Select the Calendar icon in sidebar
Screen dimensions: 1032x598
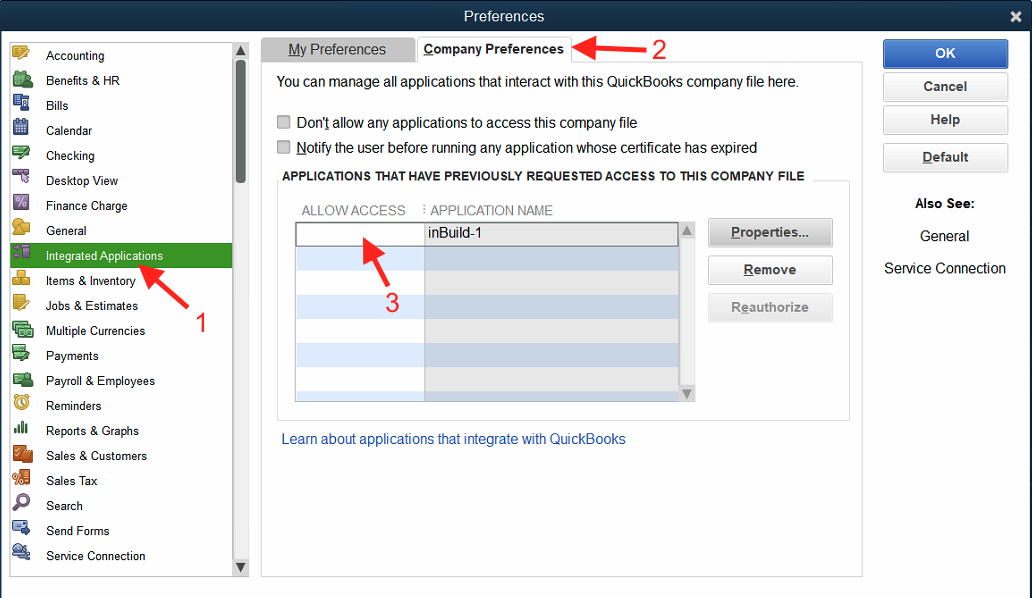click(x=21, y=129)
